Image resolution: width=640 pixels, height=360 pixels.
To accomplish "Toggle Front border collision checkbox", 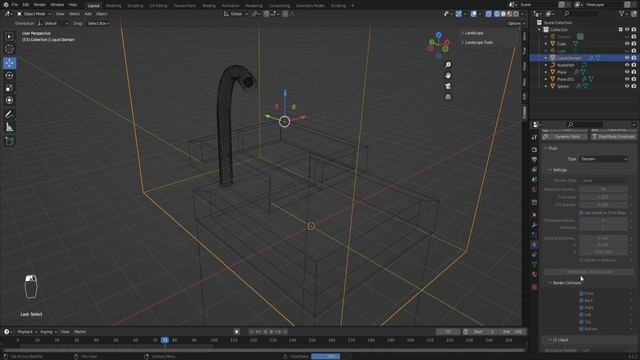I will tap(581, 293).
